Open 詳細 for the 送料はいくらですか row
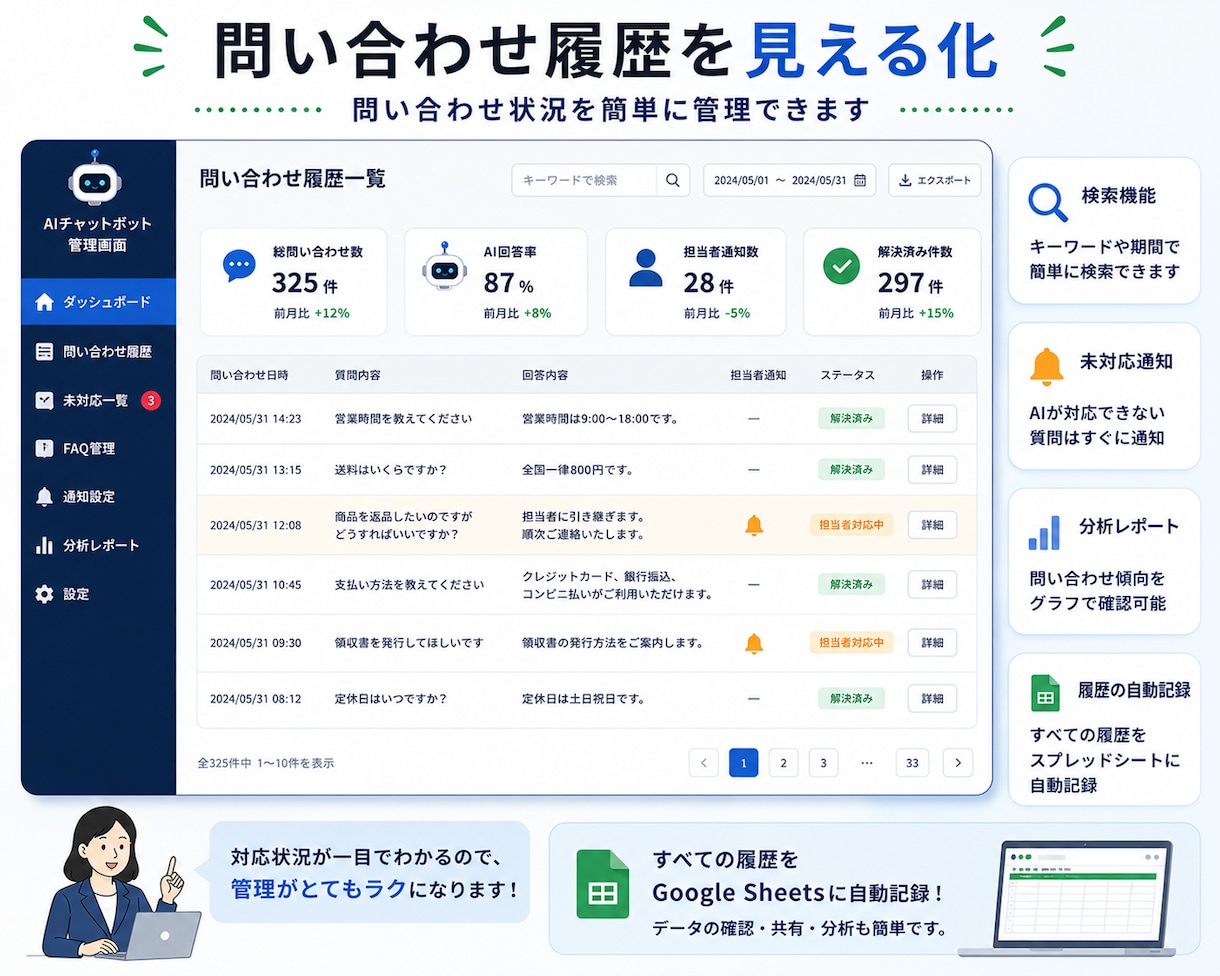 tap(932, 469)
